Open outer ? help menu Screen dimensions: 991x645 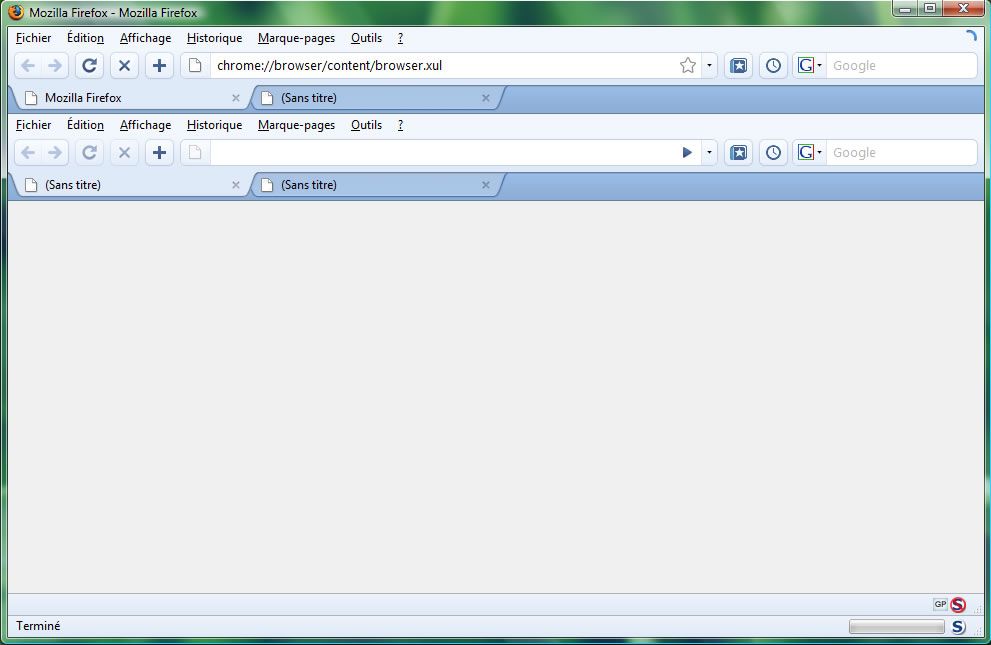(400, 38)
